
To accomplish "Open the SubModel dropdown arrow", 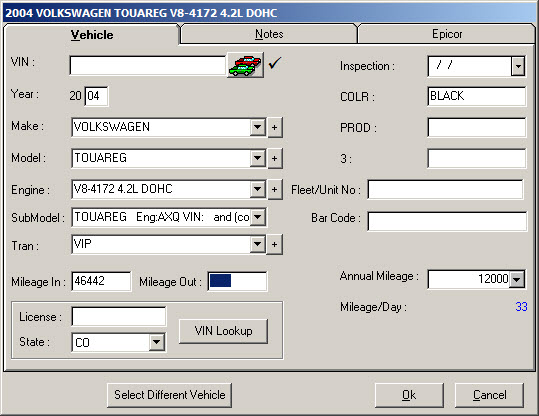I will [x=258, y=217].
